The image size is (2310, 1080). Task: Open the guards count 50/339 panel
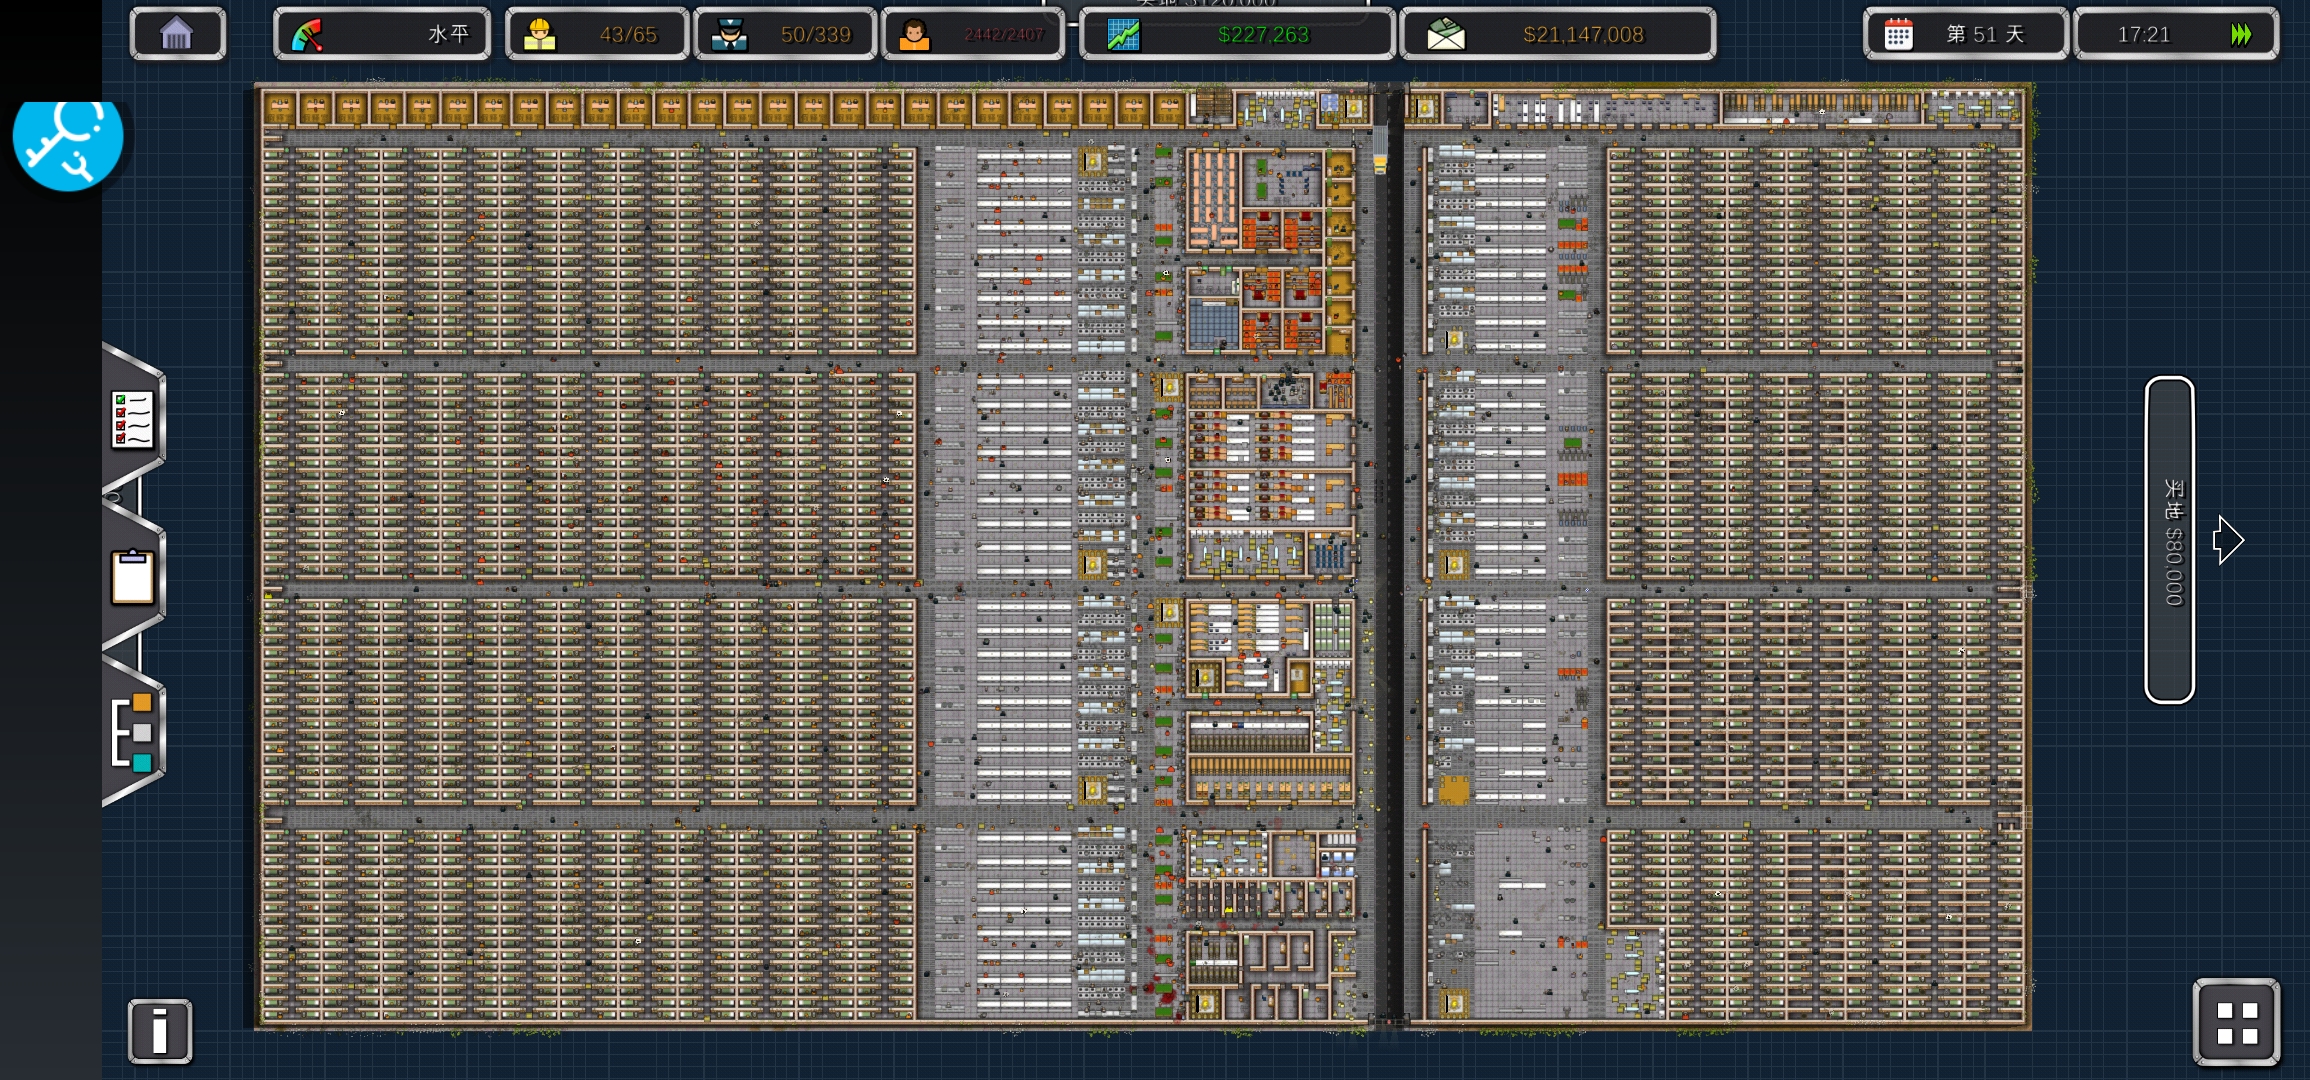coord(785,34)
